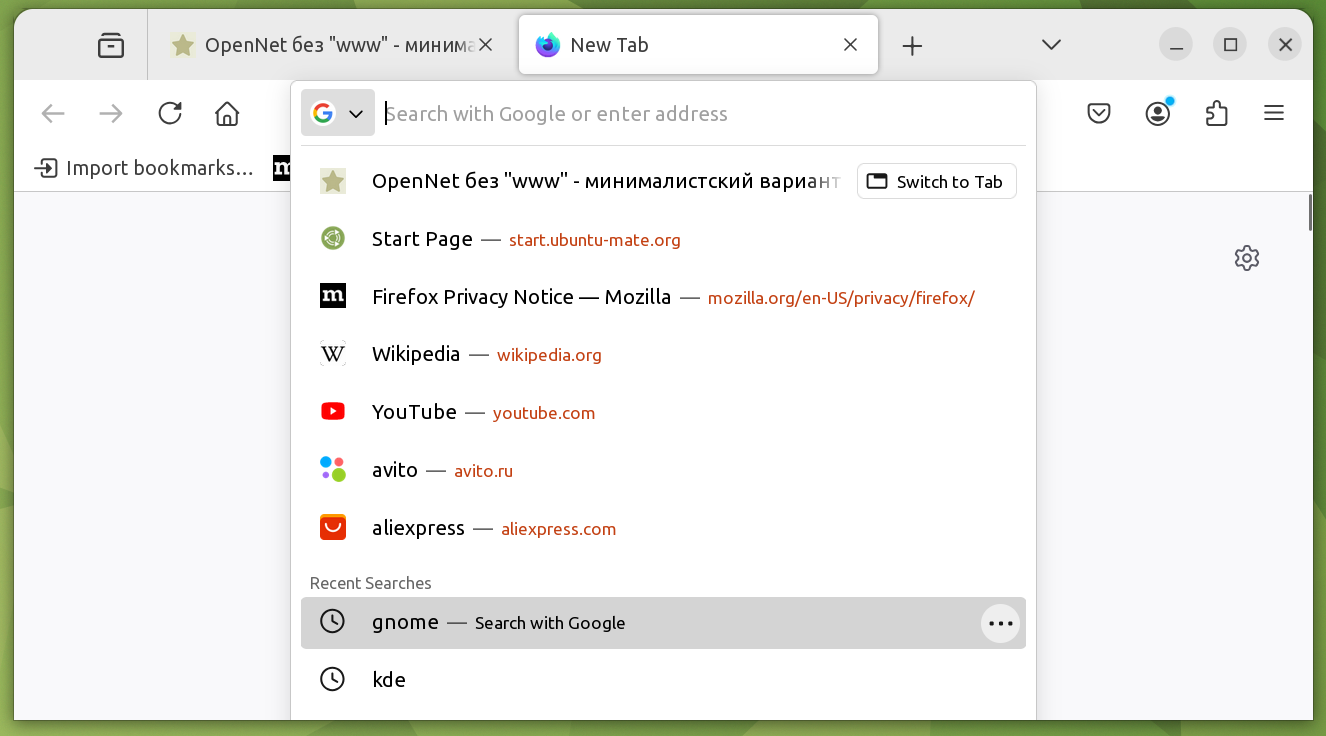Select the gnome recent search
This screenshot has height=736, width=1326.
coord(663,623)
